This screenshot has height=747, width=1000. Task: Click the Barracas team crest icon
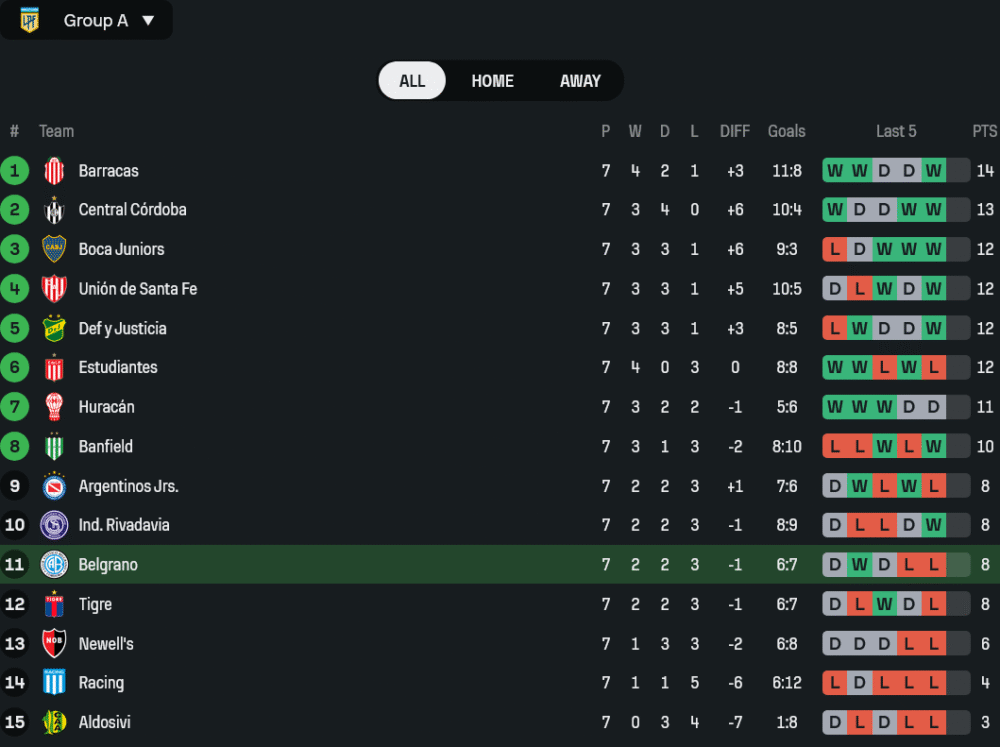pos(54,171)
